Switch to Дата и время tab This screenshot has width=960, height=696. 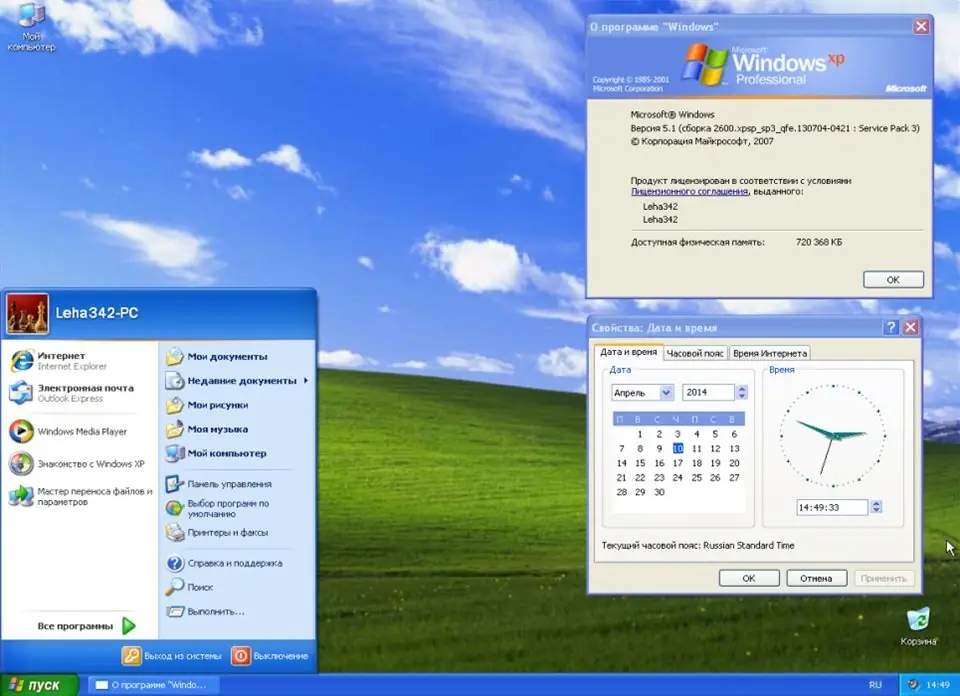coord(628,352)
